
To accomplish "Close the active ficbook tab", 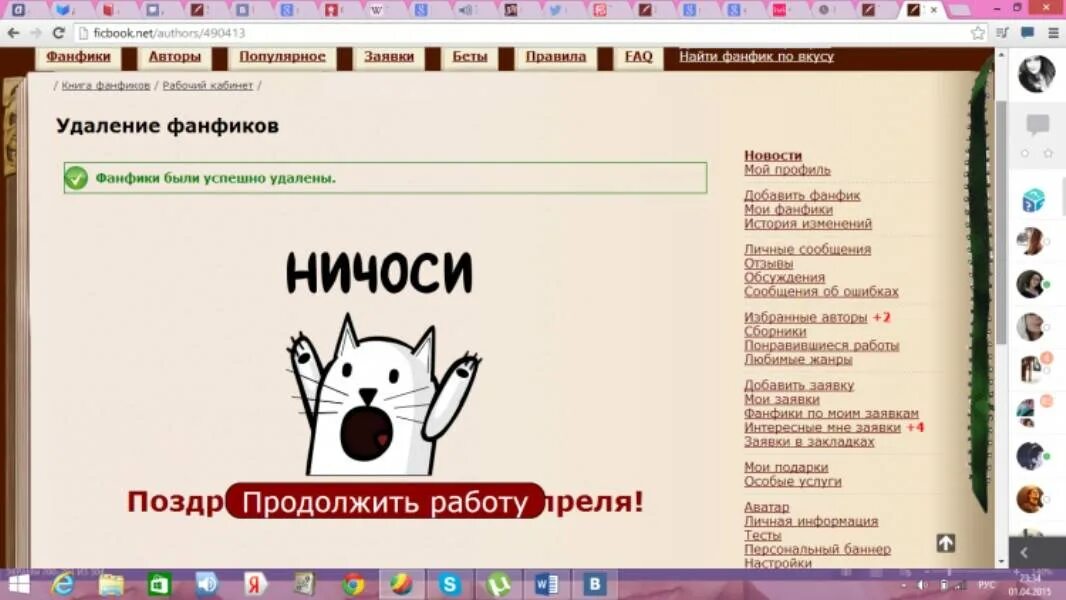I will (933, 10).
